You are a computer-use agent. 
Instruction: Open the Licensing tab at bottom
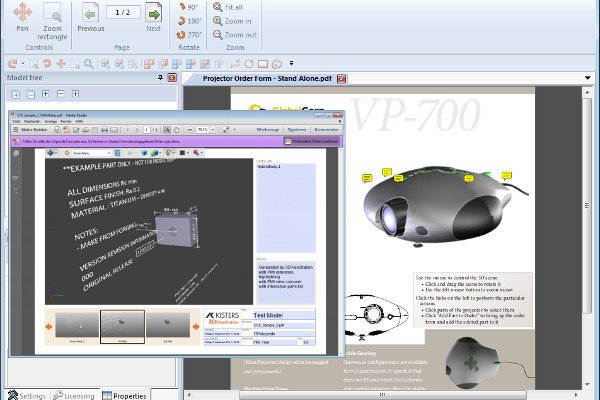(x=73, y=395)
